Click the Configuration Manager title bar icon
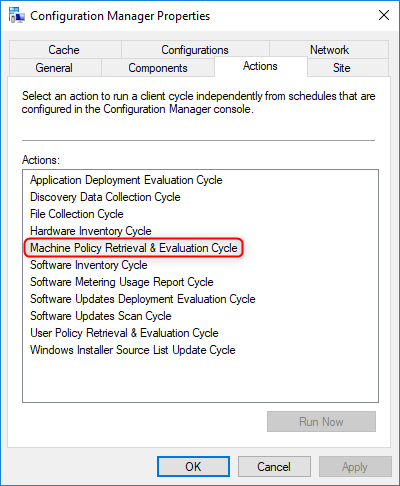The height and width of the screenshot is (486, 400). click(x=16, y=15)
